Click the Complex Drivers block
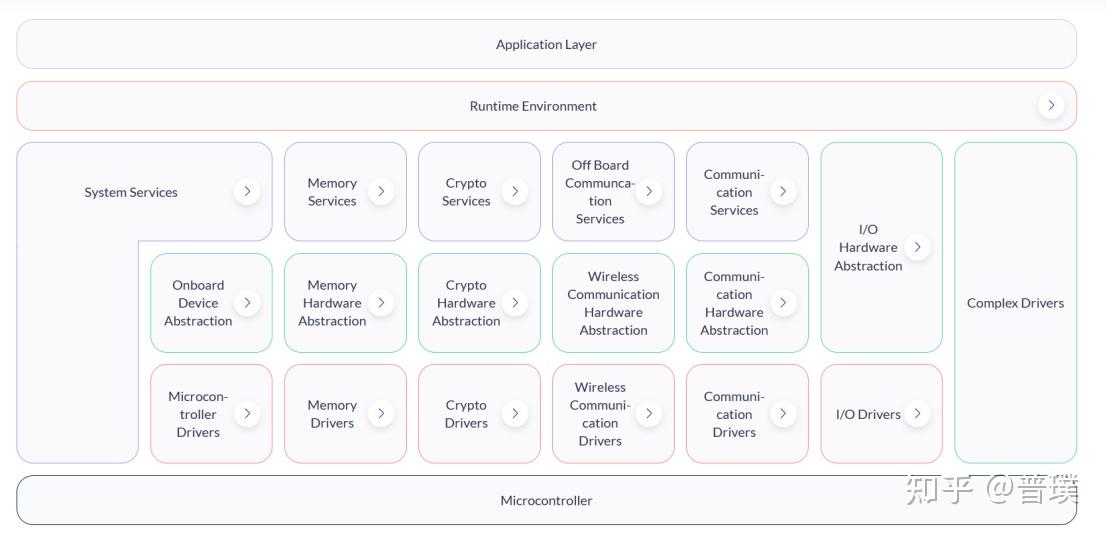This screenshot has height=536, width=1108. 1015,302
